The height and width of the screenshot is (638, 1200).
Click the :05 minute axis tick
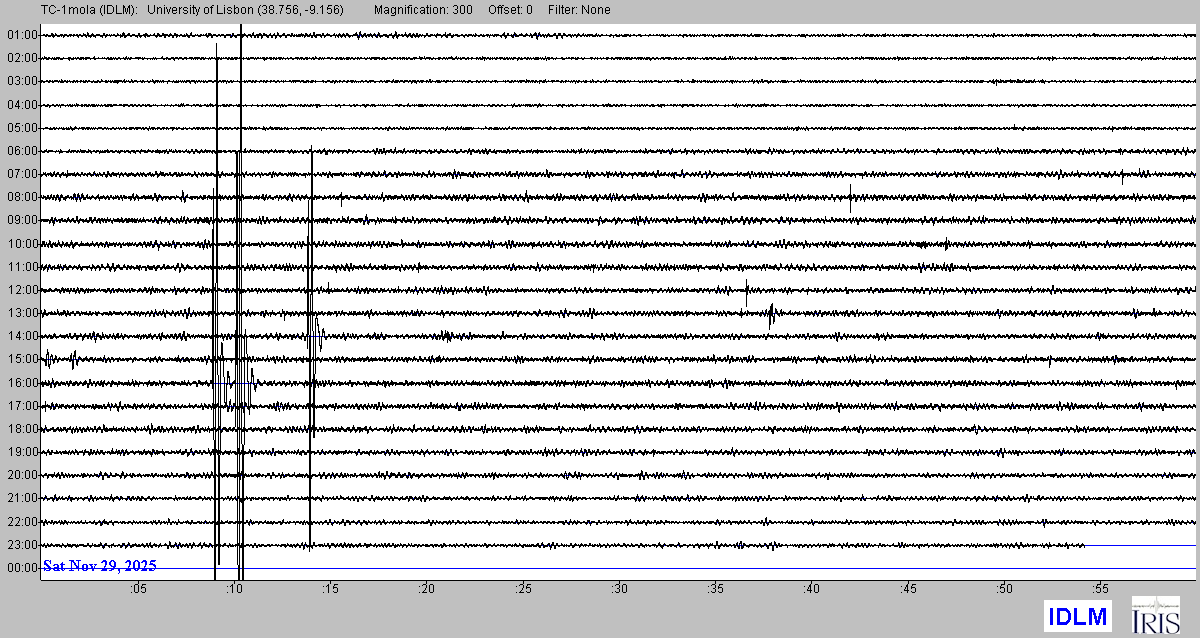click(138, 589)
